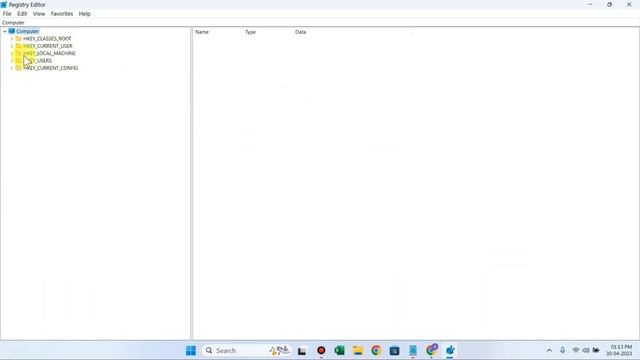
Task: Click the battery tray icon
Action: (x=596, y=350)
